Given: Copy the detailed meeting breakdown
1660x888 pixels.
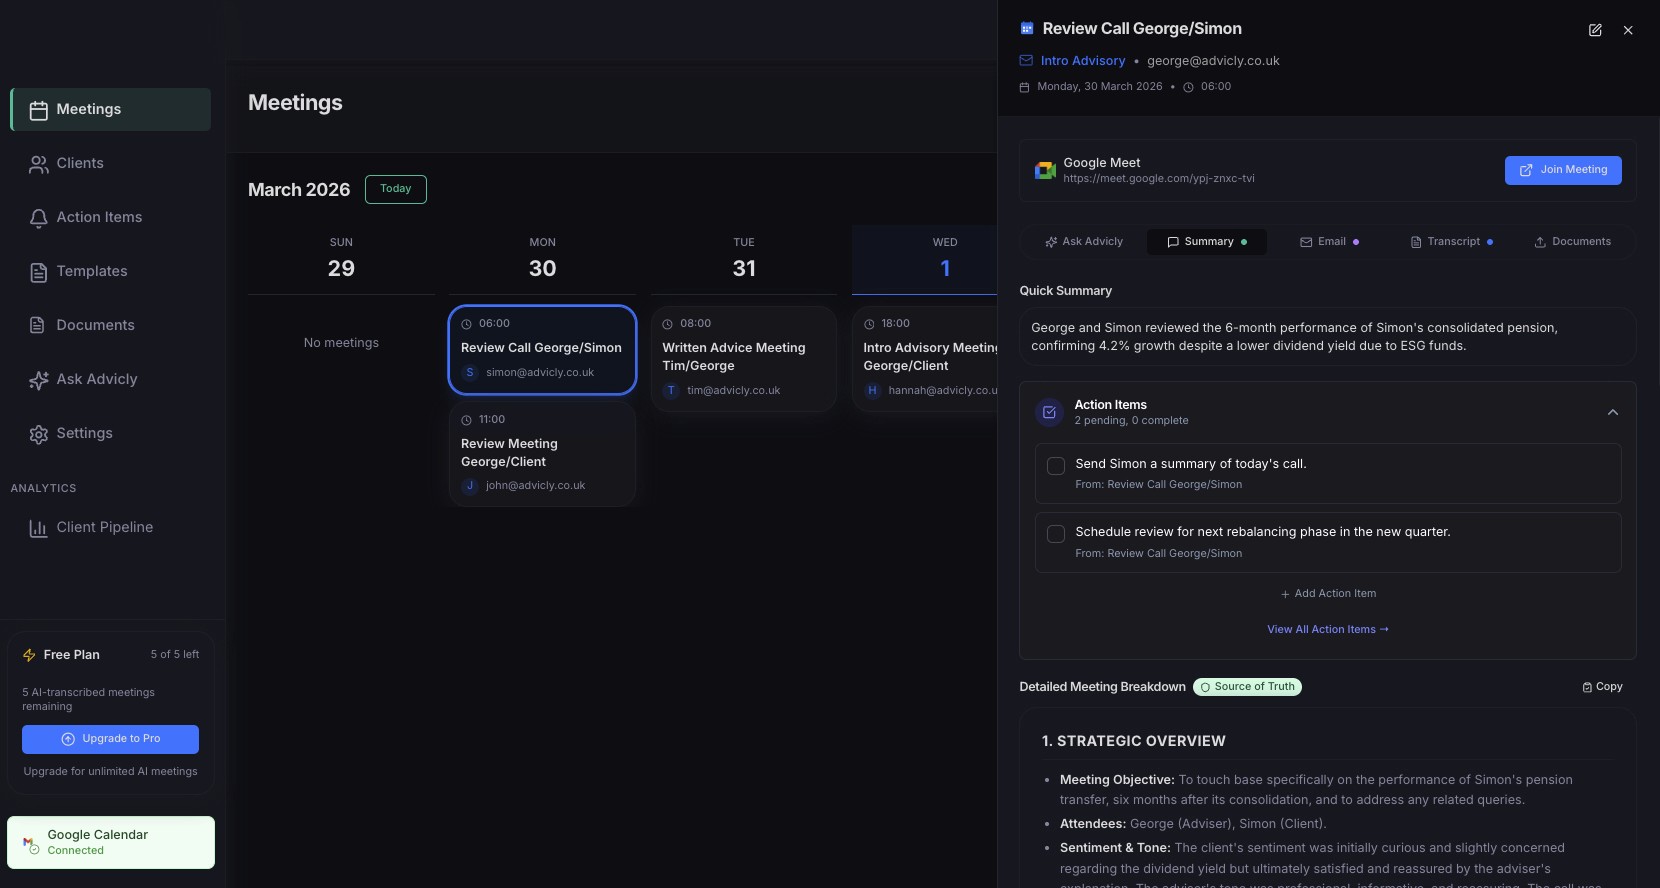Looking at the screenshot, I should tap(1602, 687).
